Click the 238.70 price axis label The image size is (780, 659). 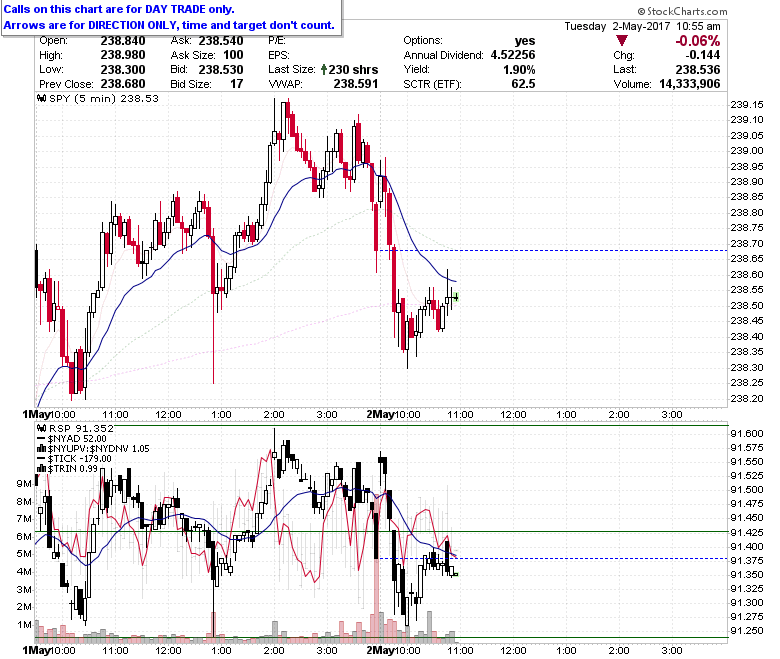coord(747,243)
